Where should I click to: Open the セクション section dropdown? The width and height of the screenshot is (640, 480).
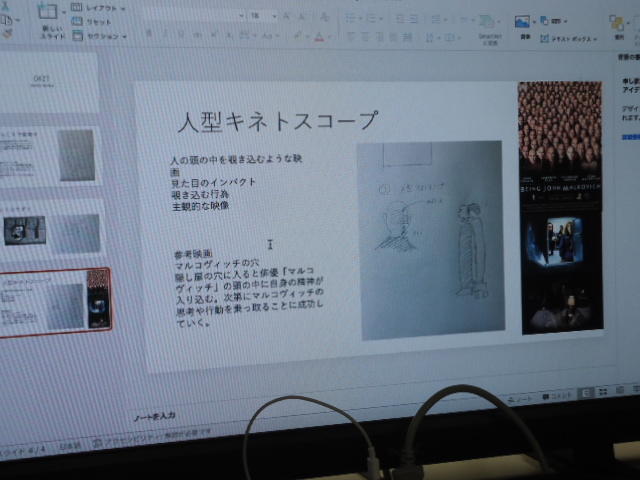(99, 36)
